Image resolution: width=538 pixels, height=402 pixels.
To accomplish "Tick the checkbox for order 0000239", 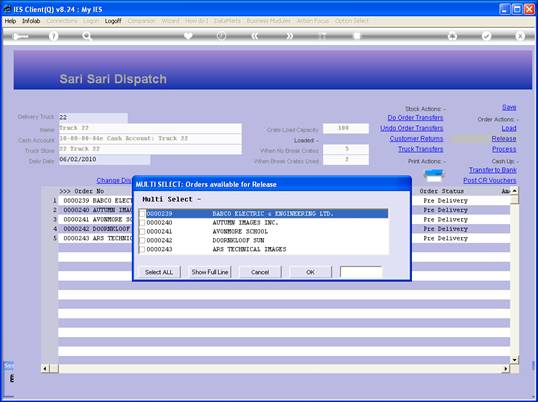I will tap(142, 214).
